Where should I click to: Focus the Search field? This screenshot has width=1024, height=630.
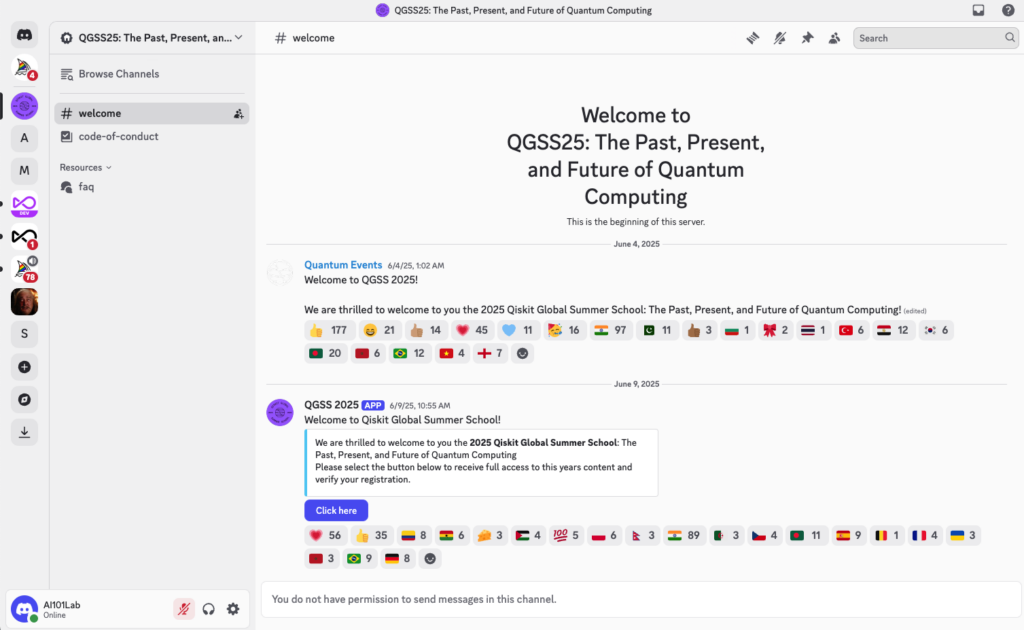click(935, 38)
